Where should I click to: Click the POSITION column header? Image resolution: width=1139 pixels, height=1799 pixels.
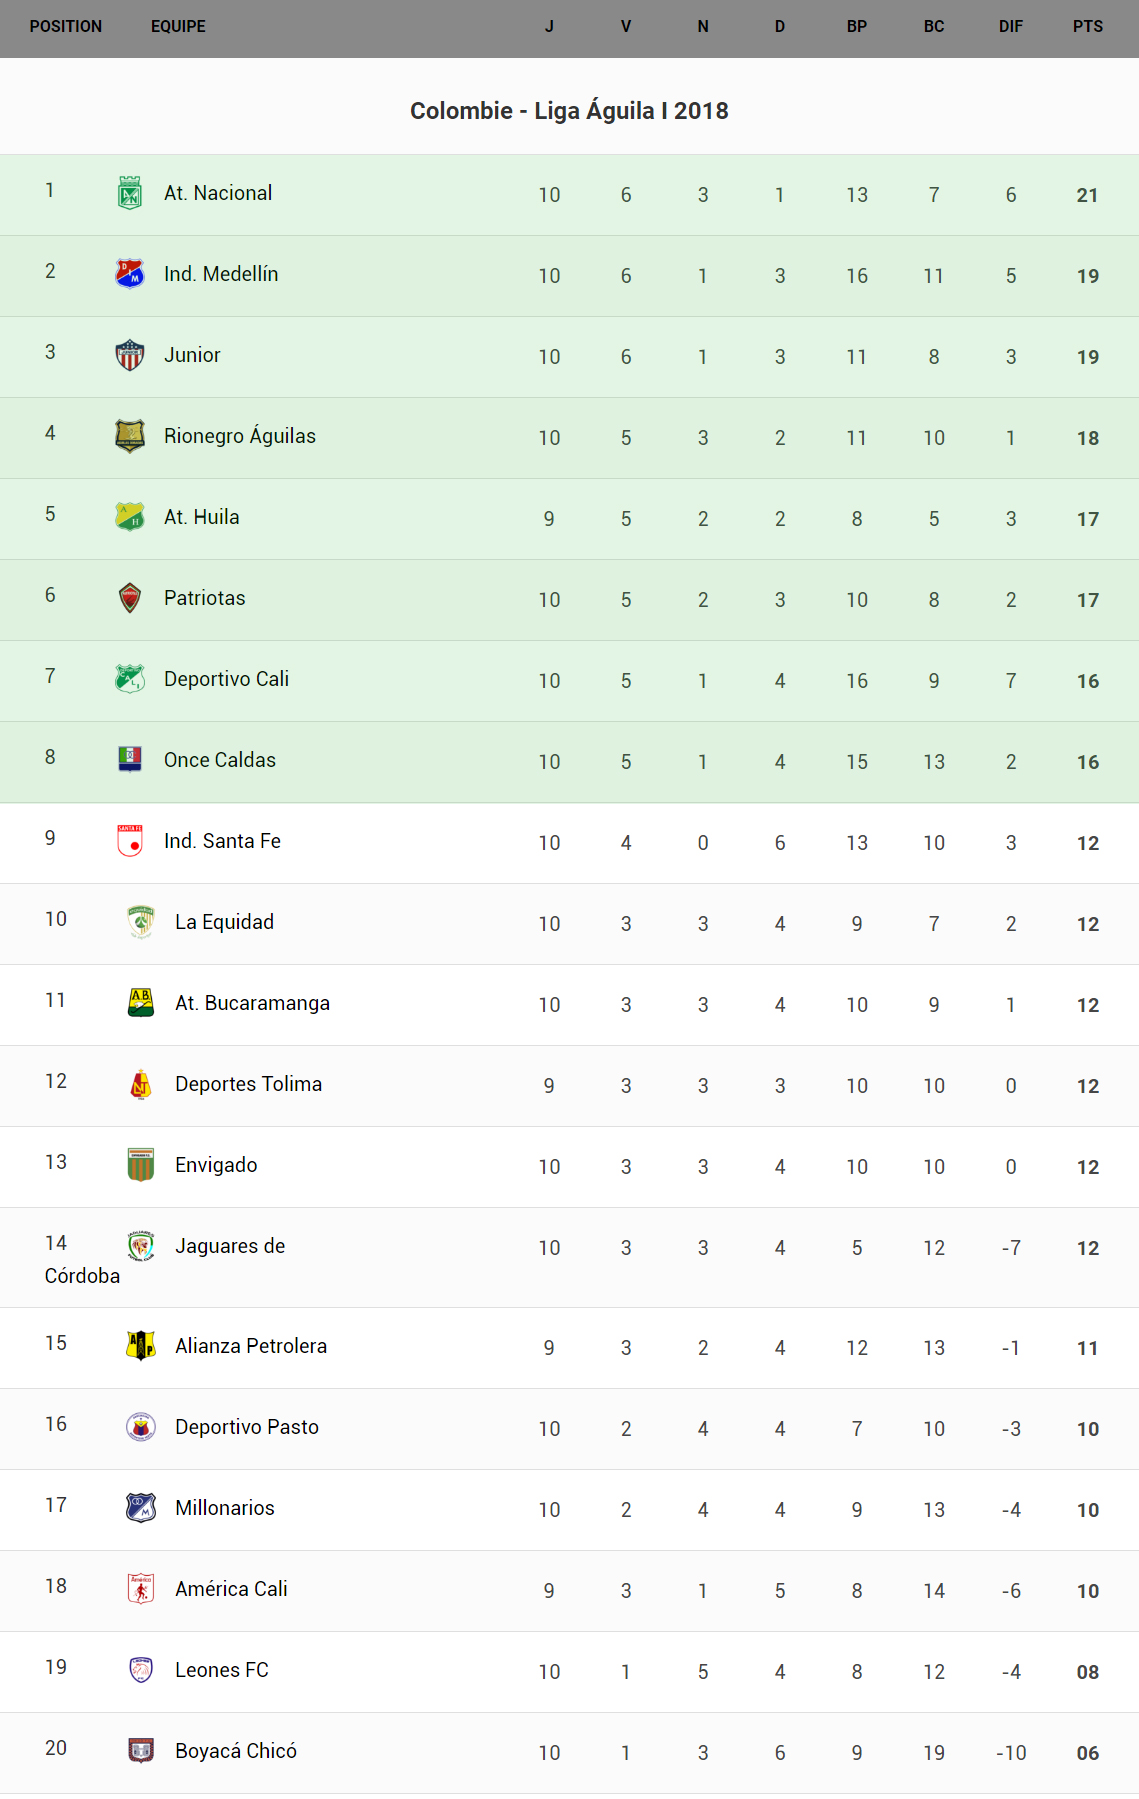coord(66,27)
